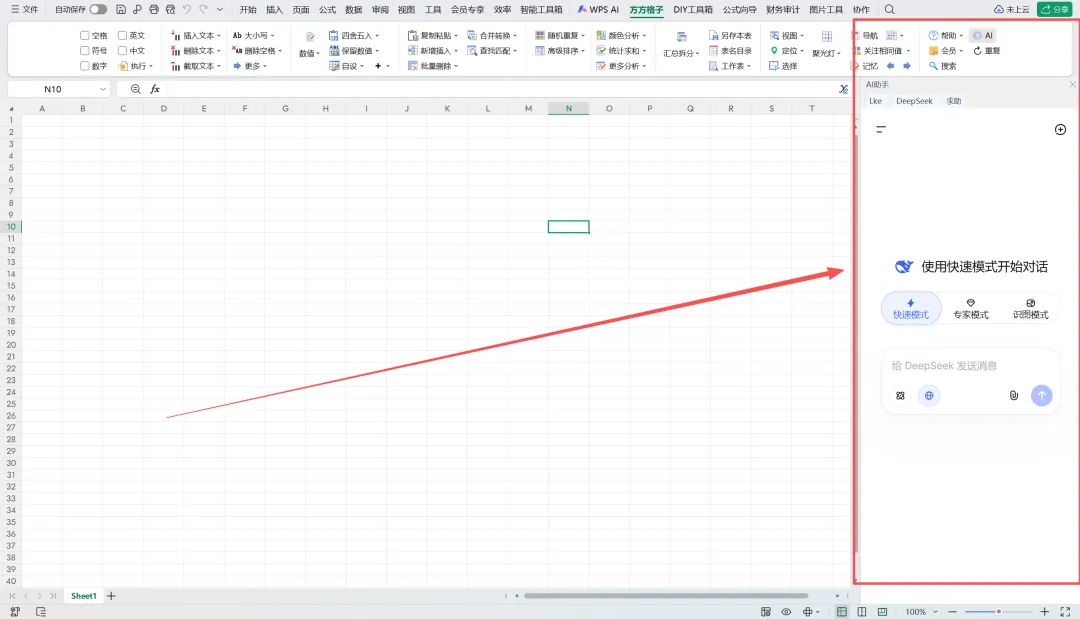The image size is (1080, 619).
Task: Open the chat history menu icon
Action: click(880, 129)
